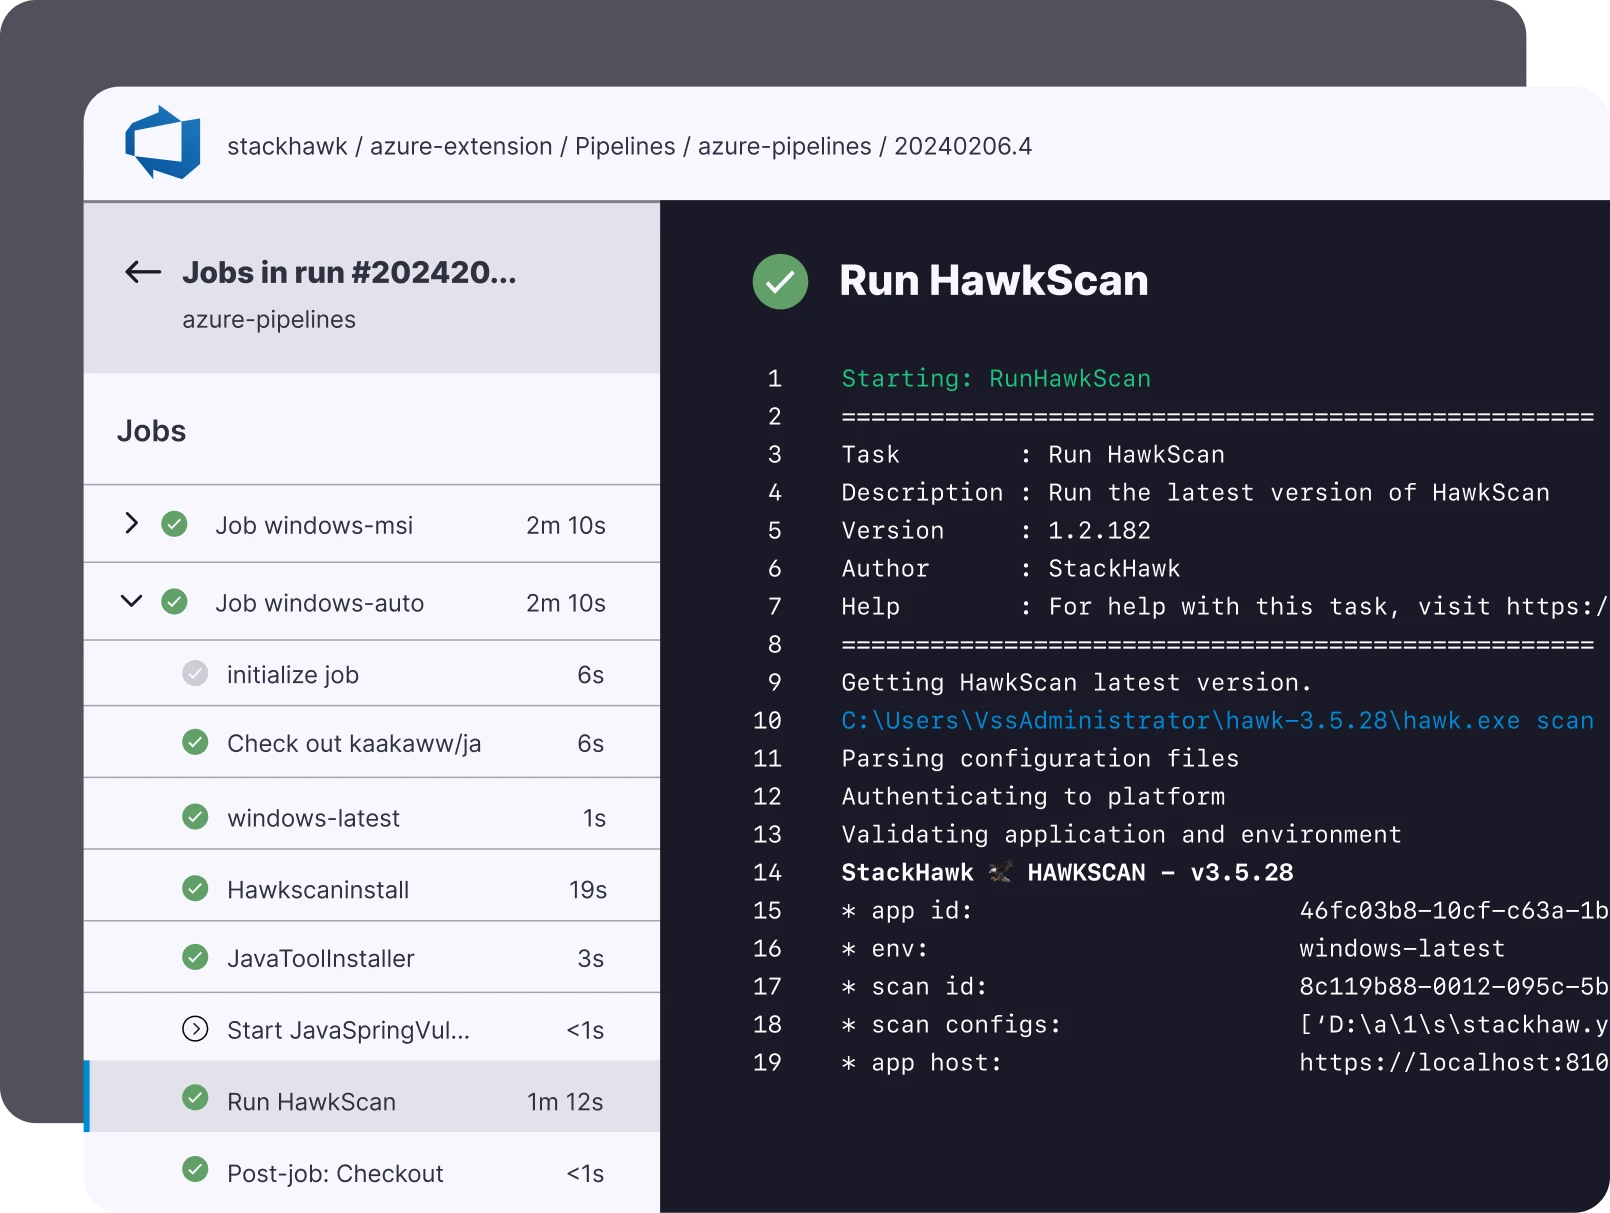Click the back arrow above azure-pipelines

pyautogui.click(x=141, y=272)
